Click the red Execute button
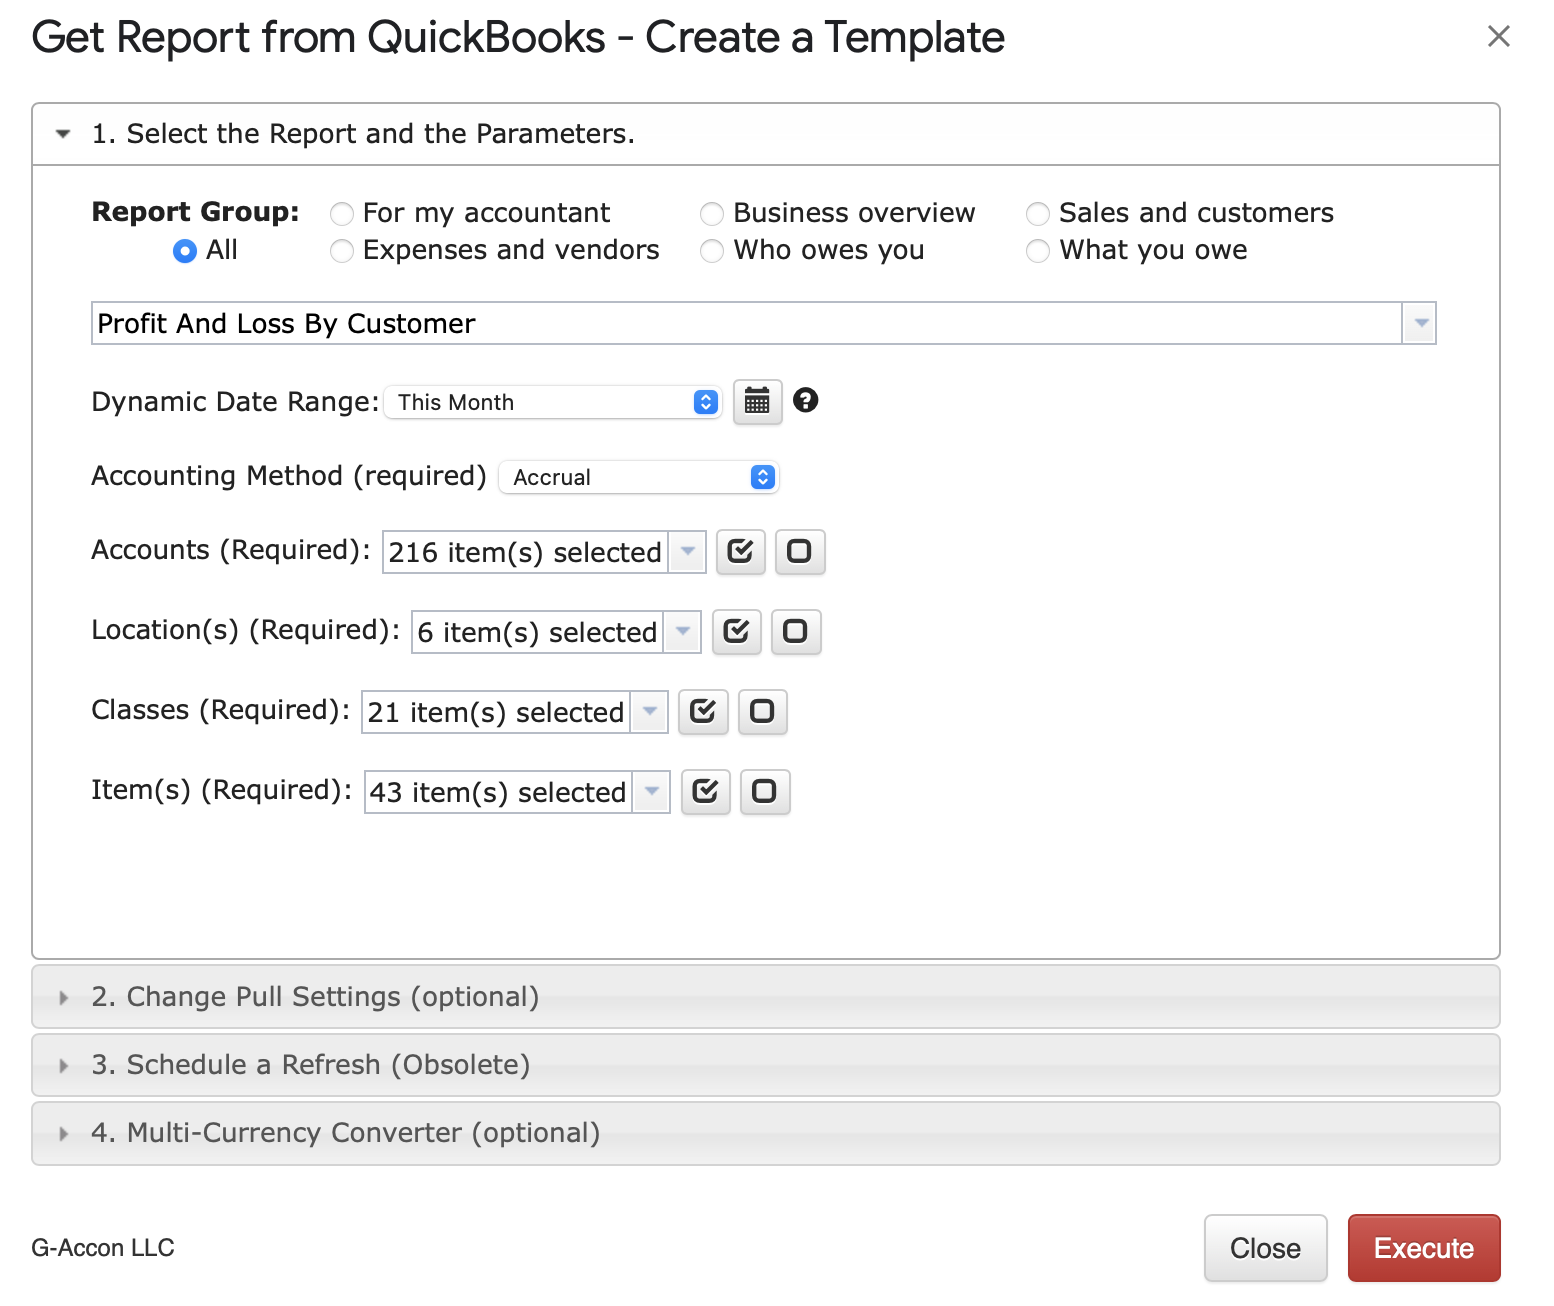Viewport: 1554px width, 1306px height. (1423, 1248)
